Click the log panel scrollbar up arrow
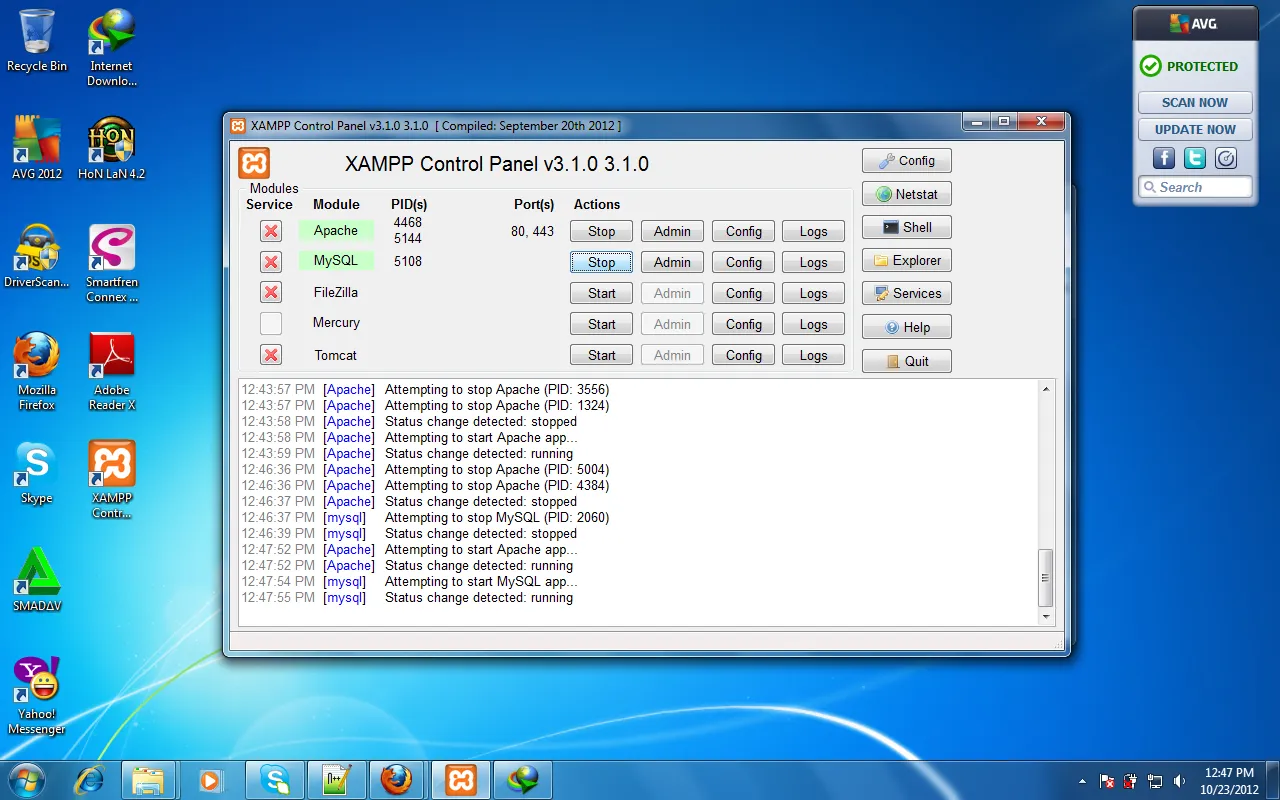 [x=1046, y=388]
